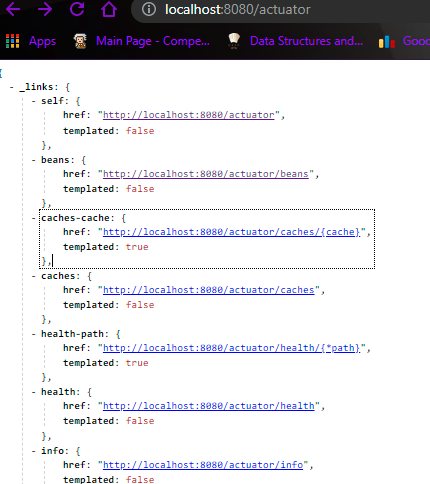
Task: Open the Main Page - Compe... bookmark favicon
Action: click(80, 41)
